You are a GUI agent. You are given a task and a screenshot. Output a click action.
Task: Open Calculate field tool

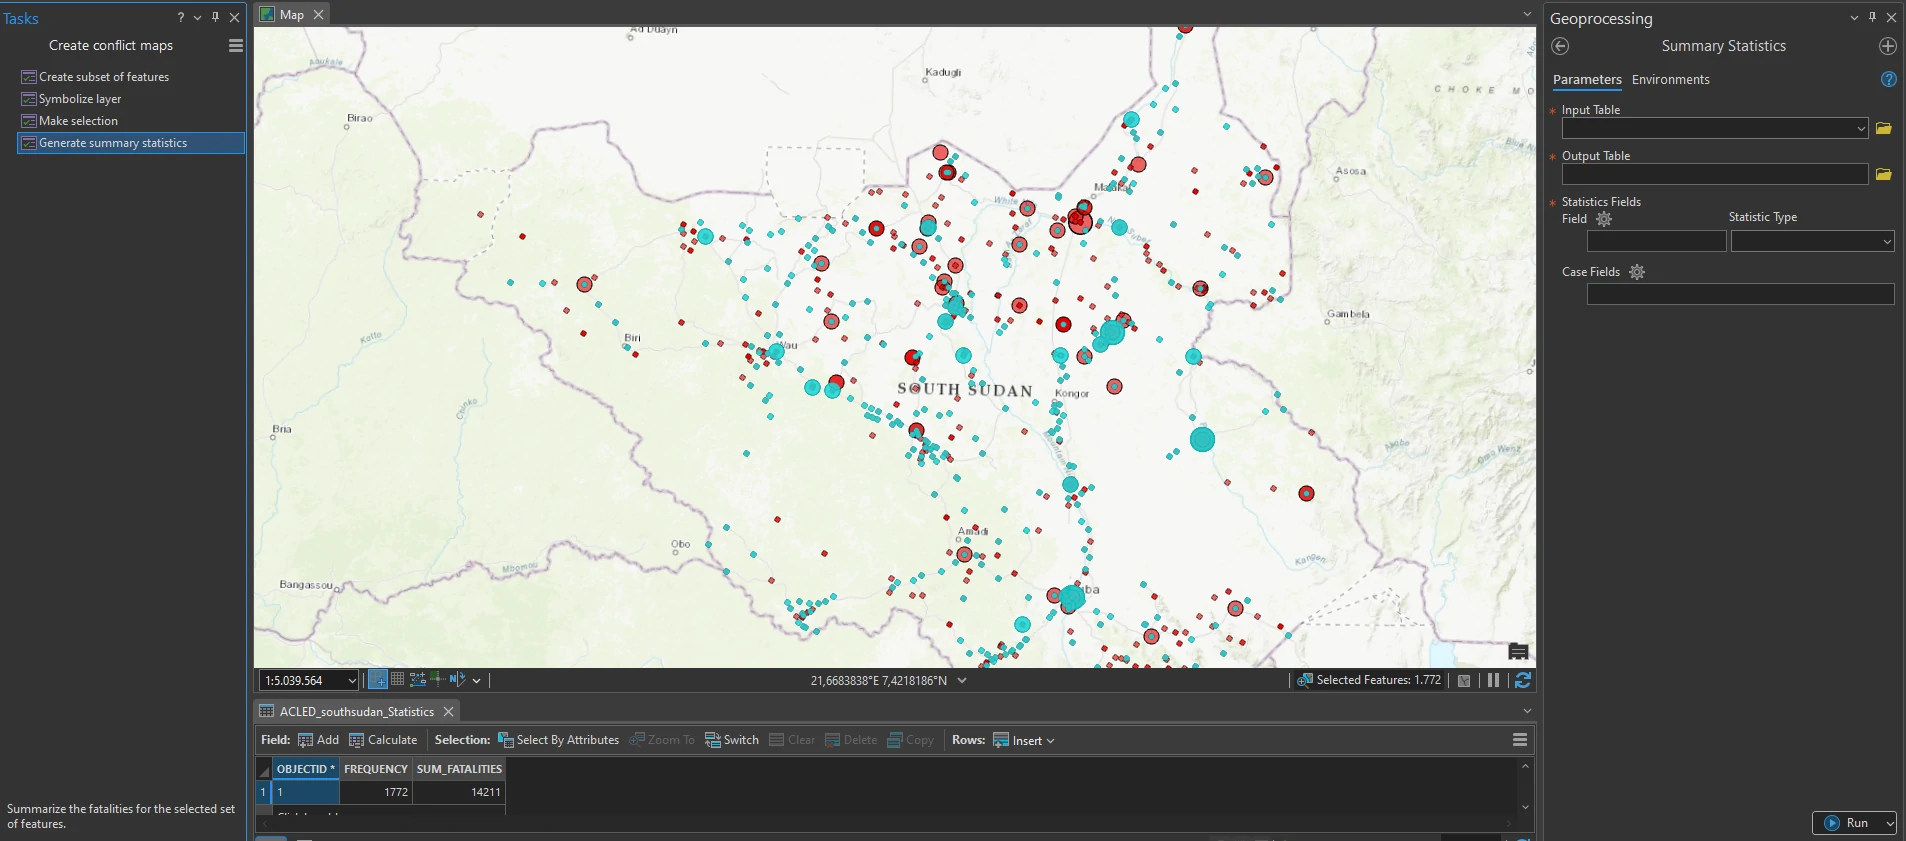(383, 740)
